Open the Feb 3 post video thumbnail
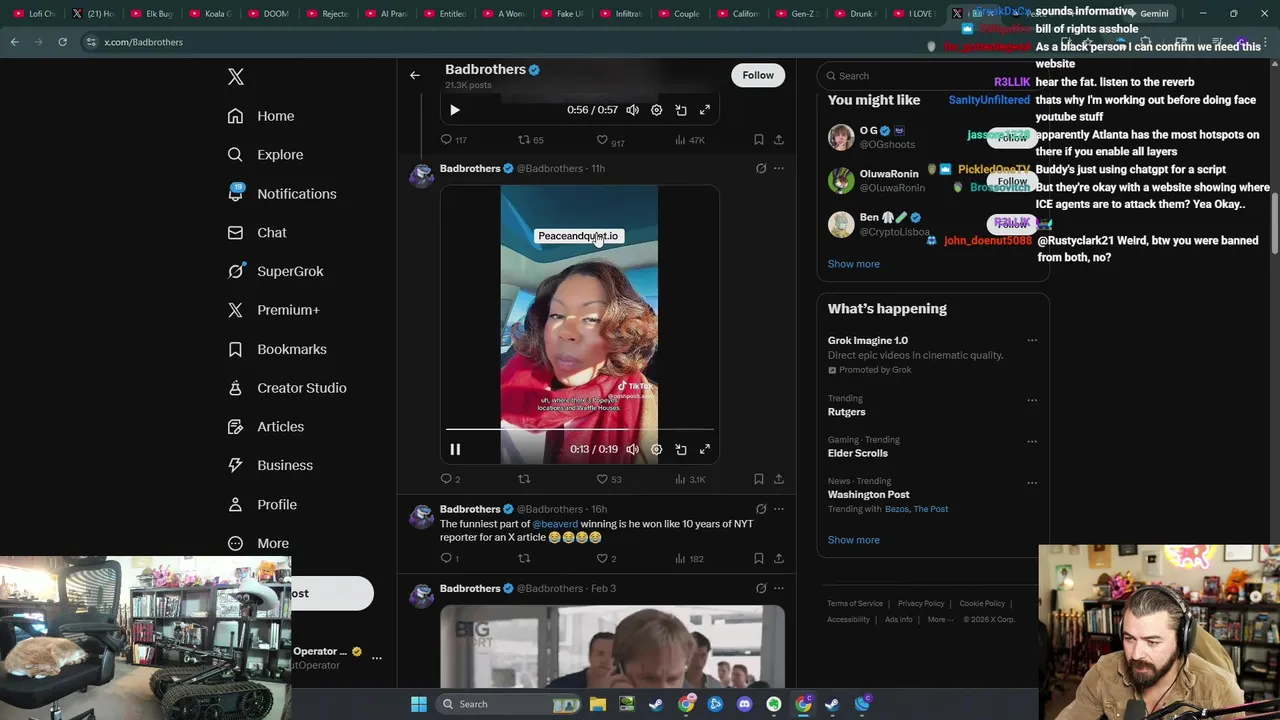1280x720 pixels. point(612,646)
